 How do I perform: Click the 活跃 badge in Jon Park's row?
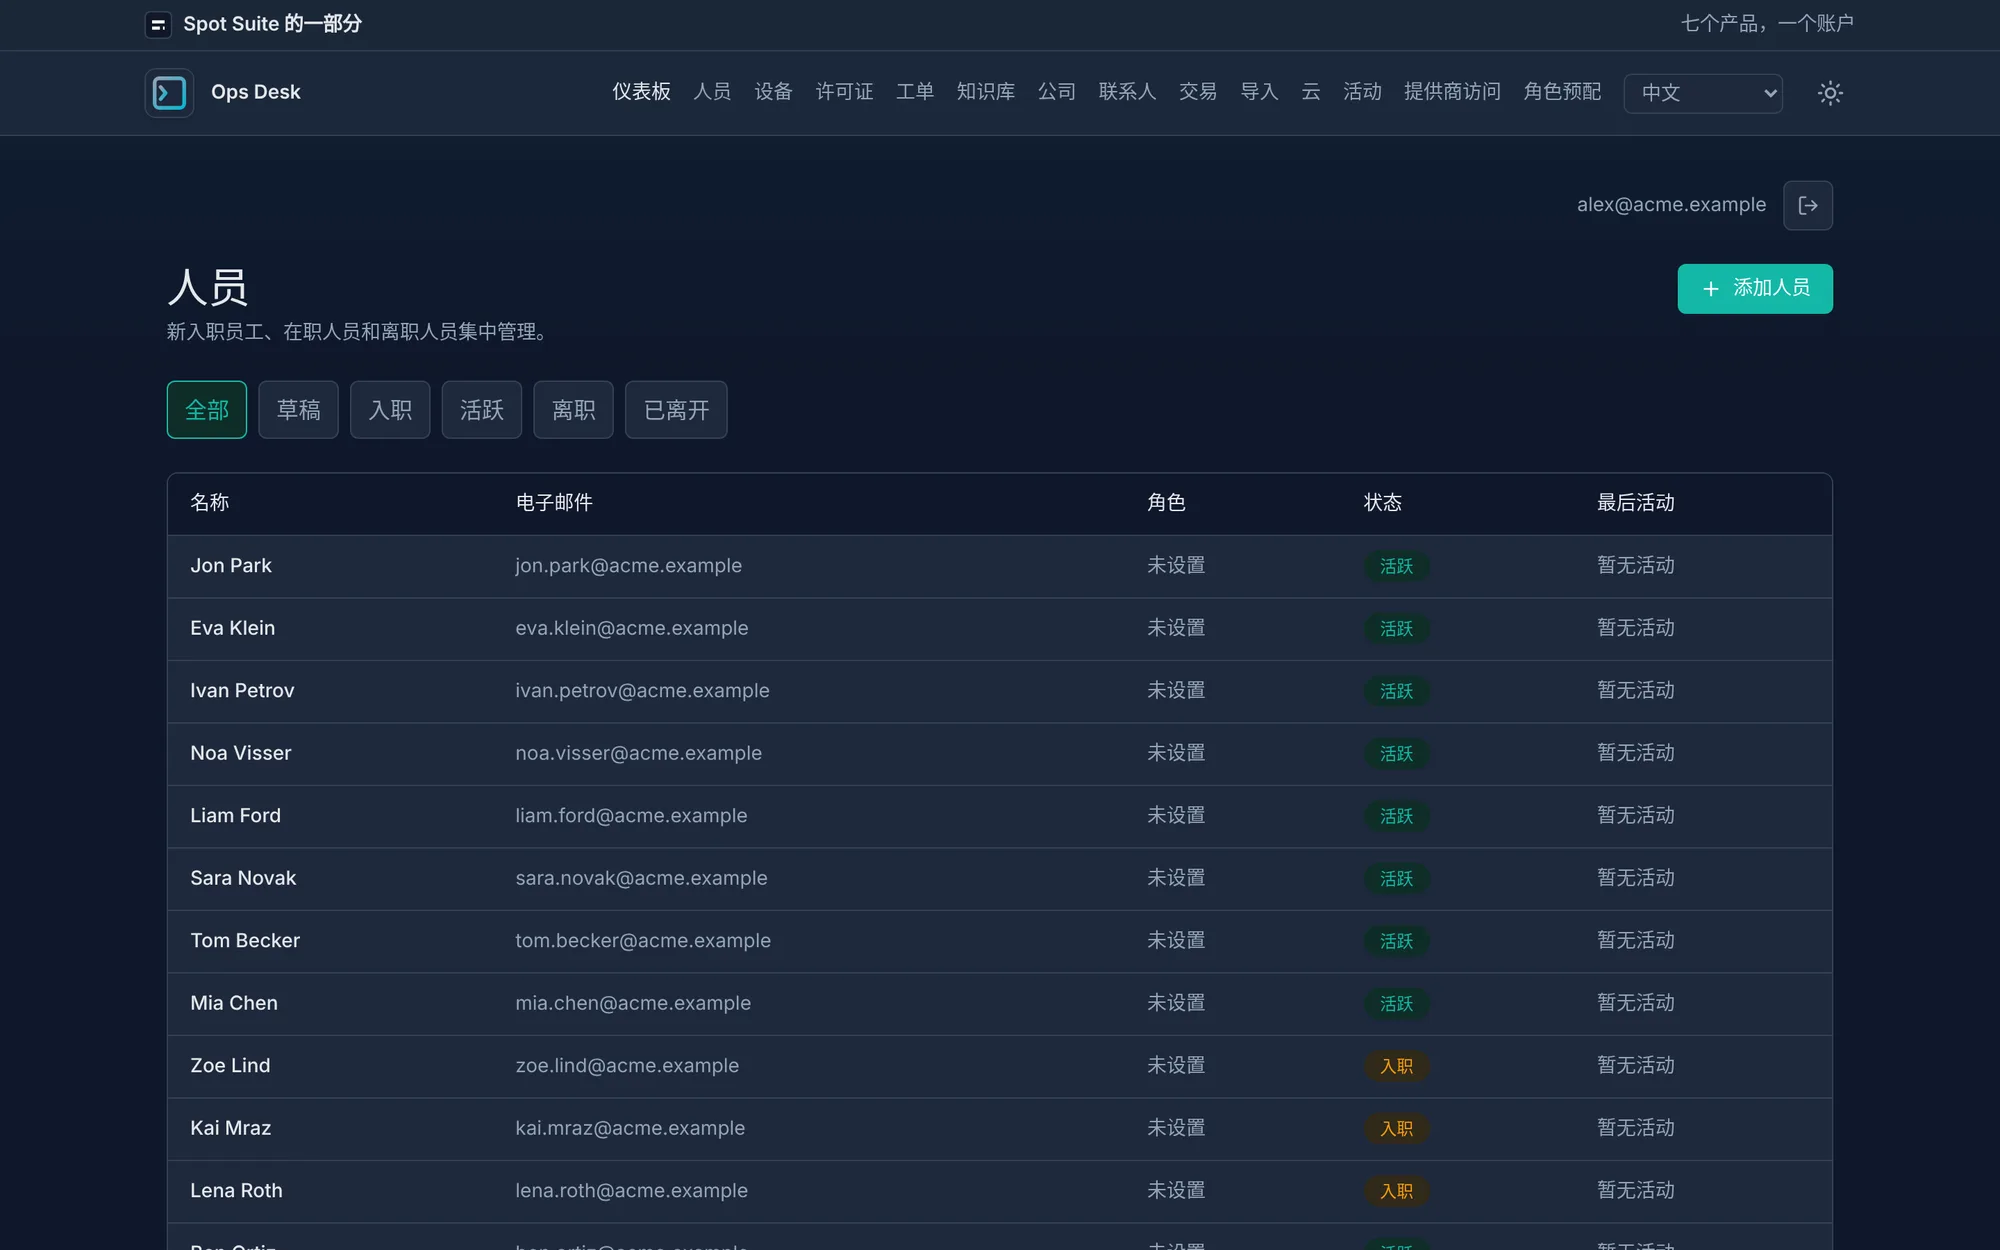(1396, 567)
